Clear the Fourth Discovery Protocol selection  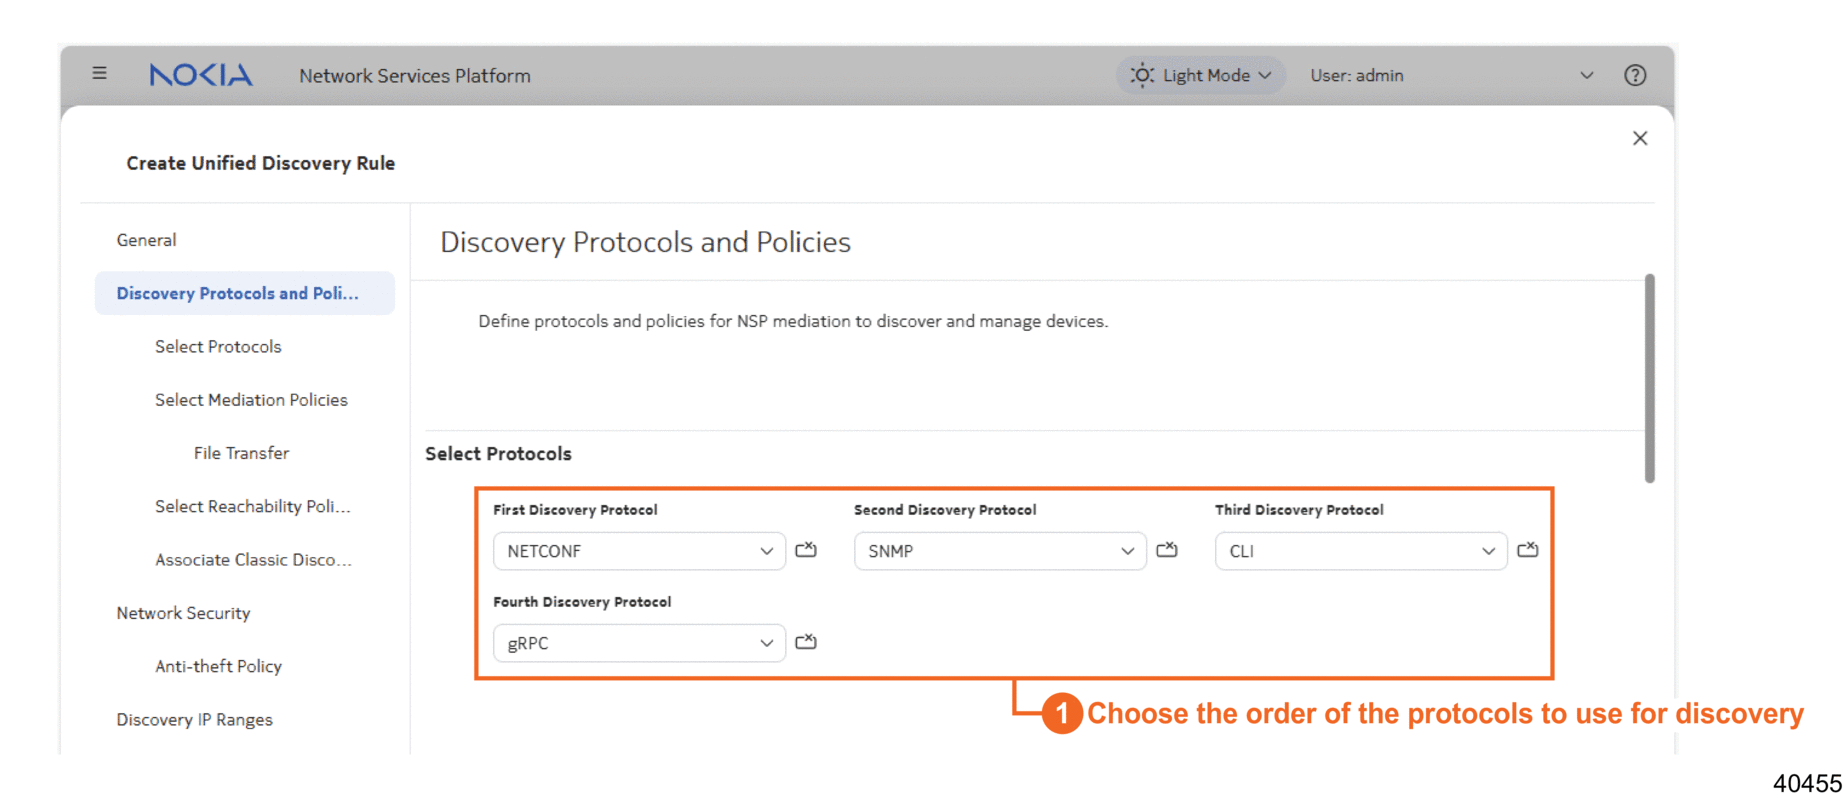(x=806, y=642)
